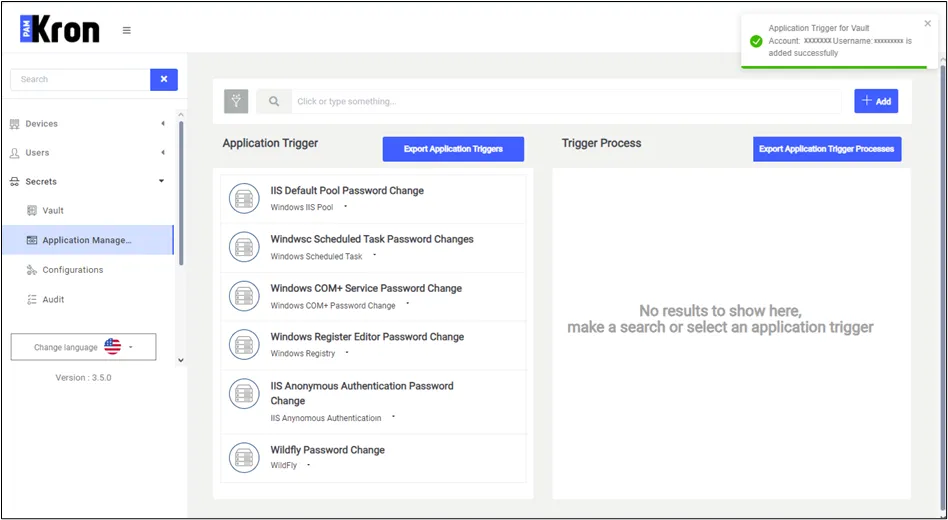Image resolution: width=948 pixels, height=520 pixels.
Task: Click the filter funnel icon
Action: click(236, 102)
